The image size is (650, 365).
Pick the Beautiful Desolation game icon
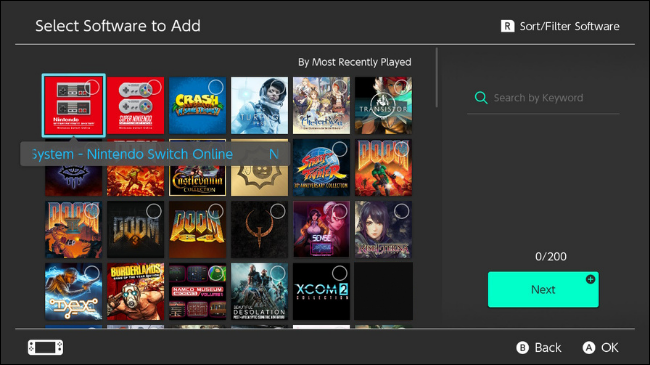click(x=260, y=292)
